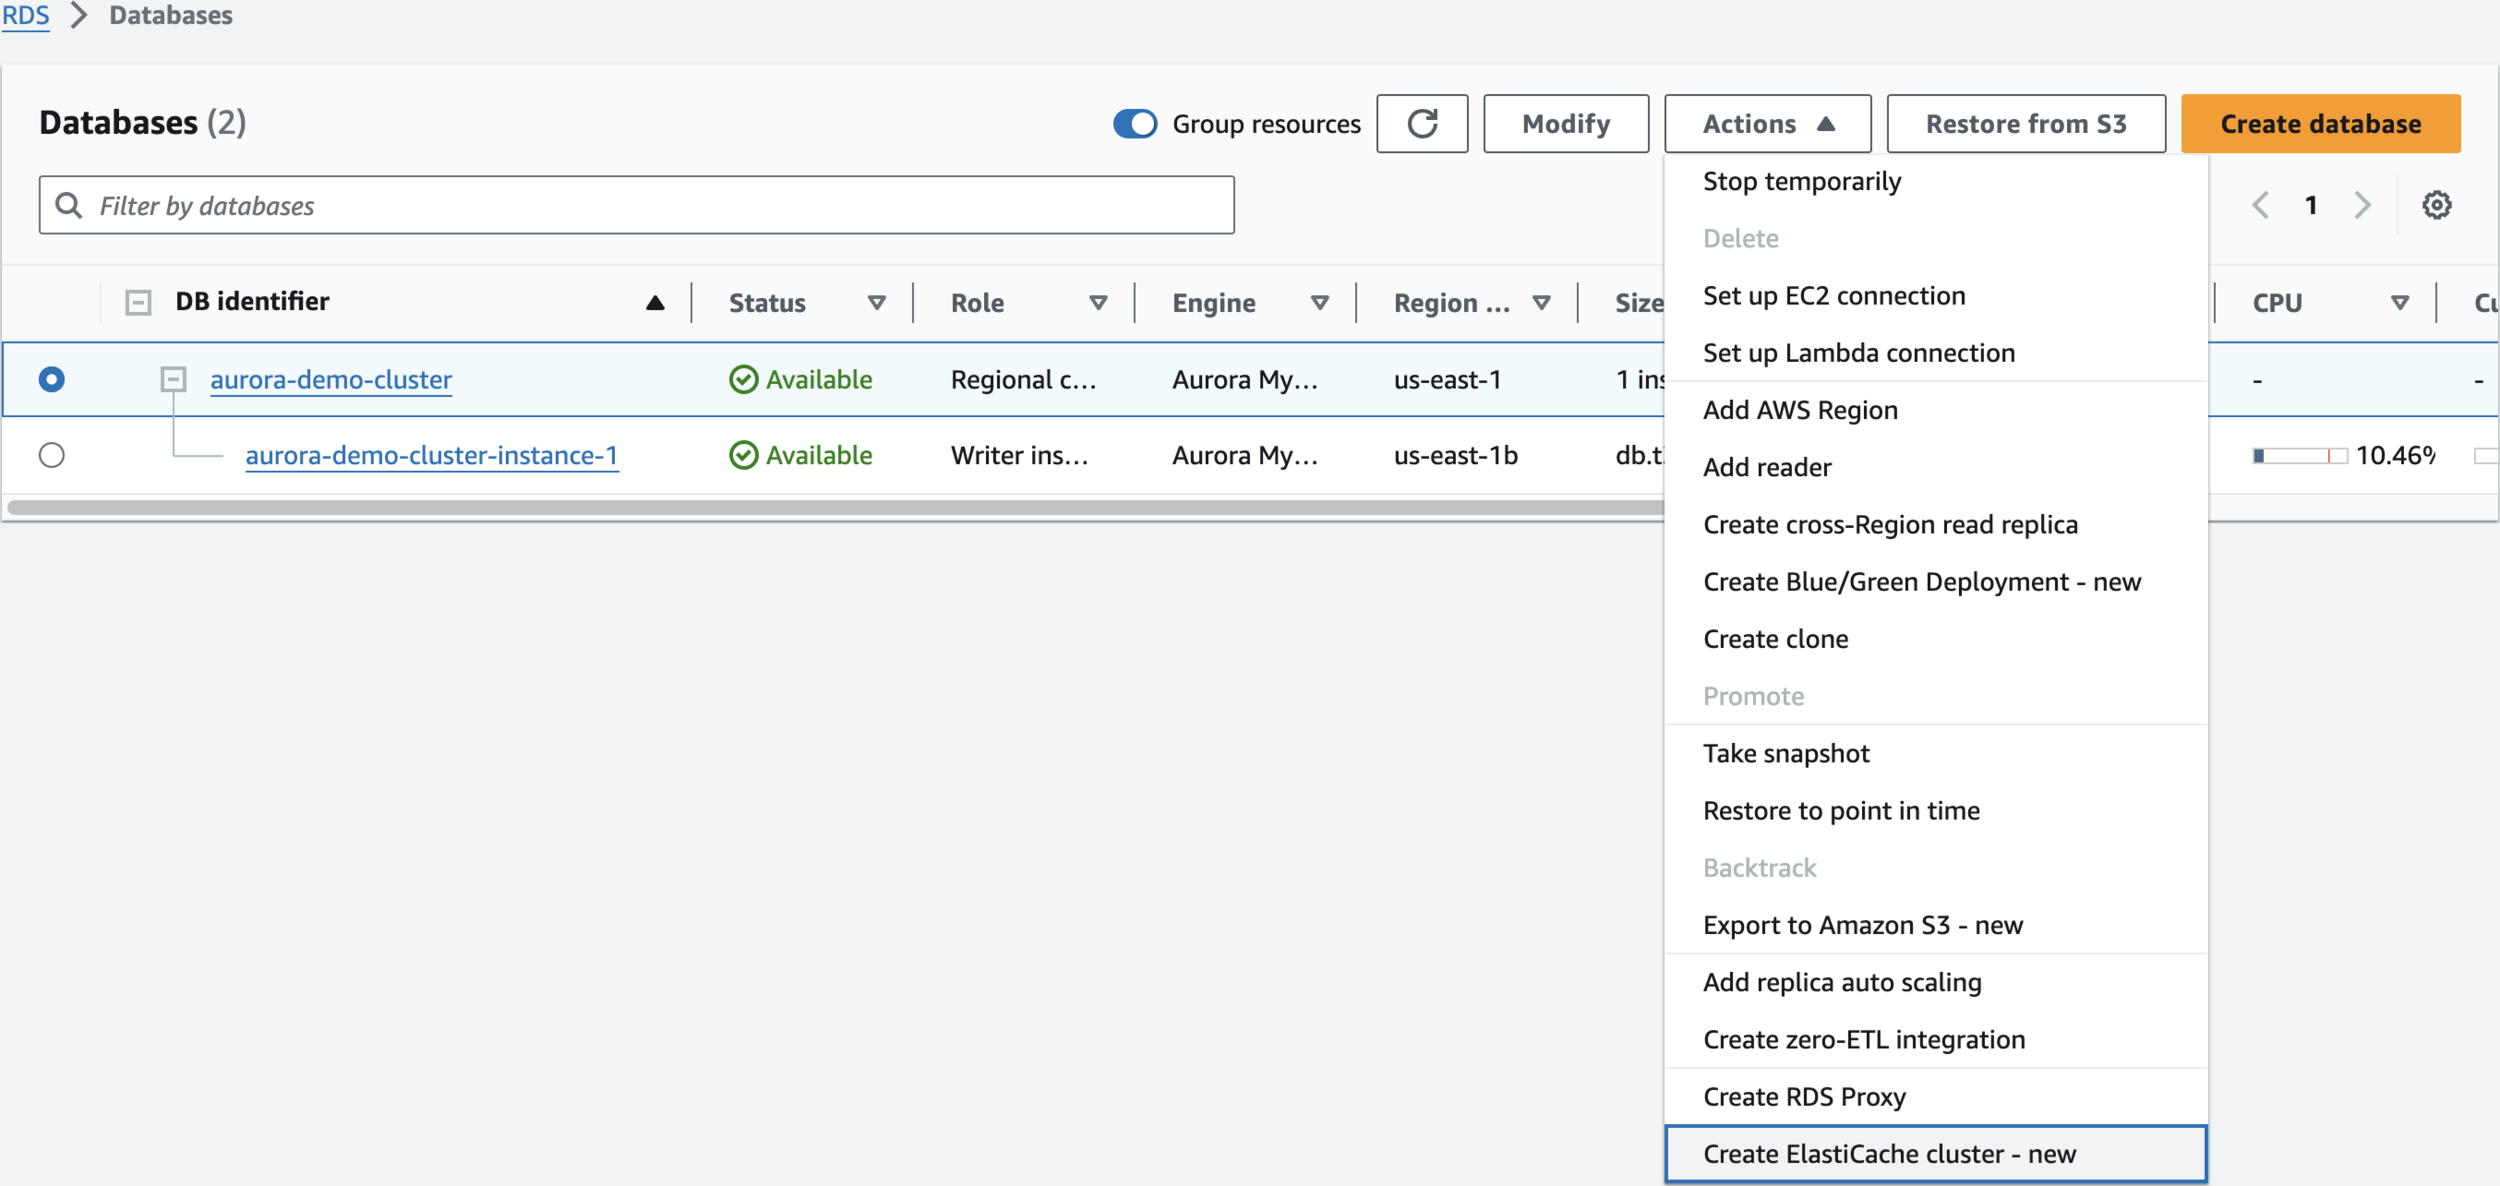The image size is (2500, 1186).
Task: Sort by DB identifier ascending arrow
Action: point(655,303)
